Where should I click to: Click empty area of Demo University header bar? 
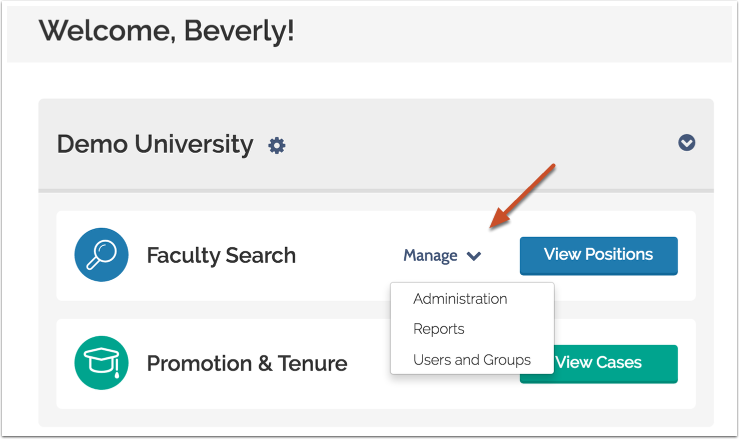pyautogui.click(x=480, y=144)
